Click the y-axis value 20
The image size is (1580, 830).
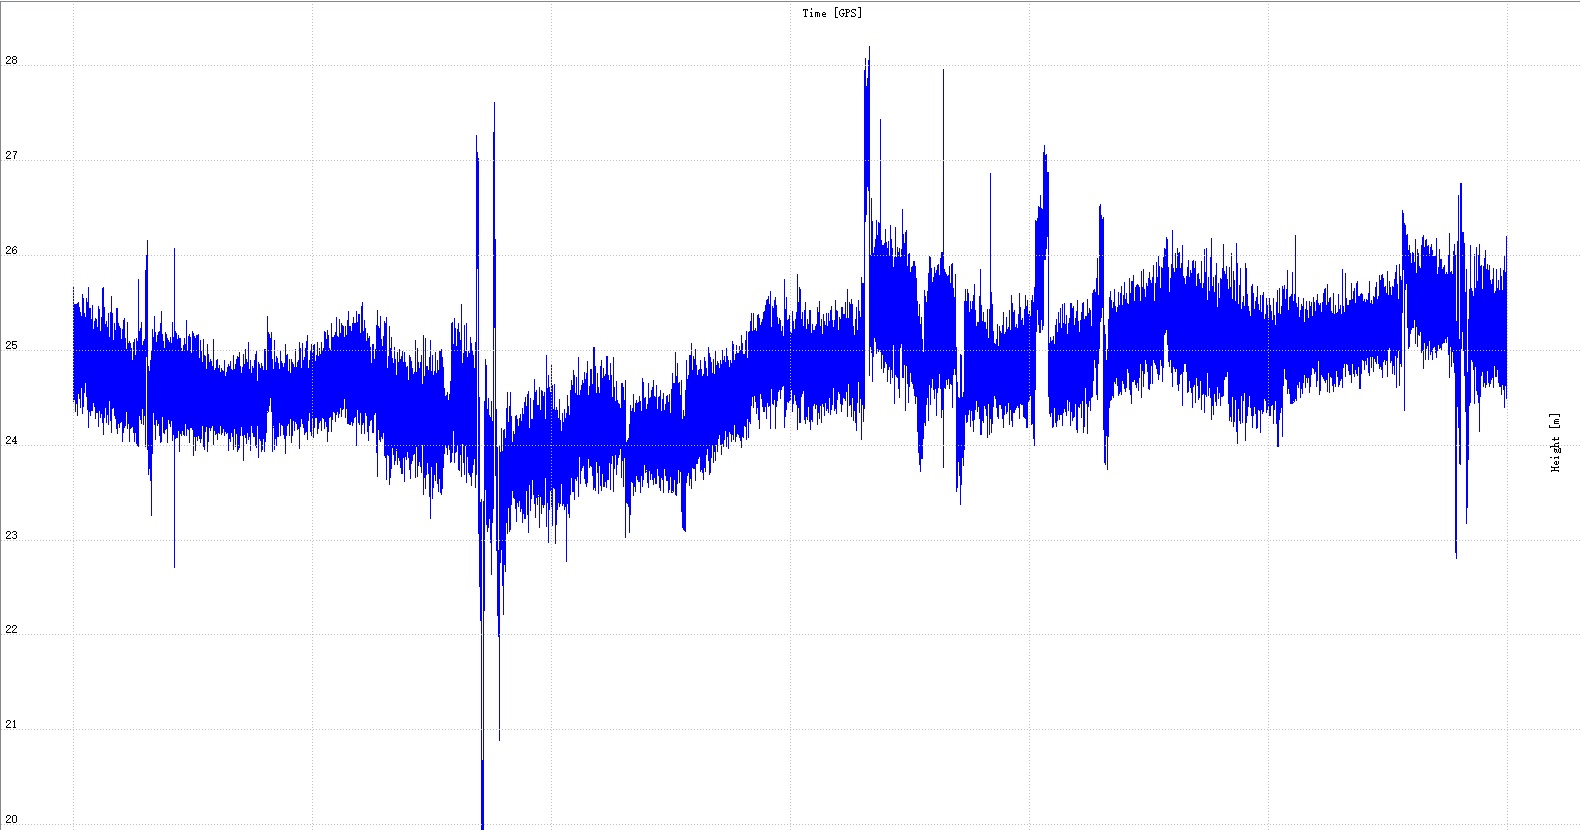pyautogui.click(x=12, y=820)
